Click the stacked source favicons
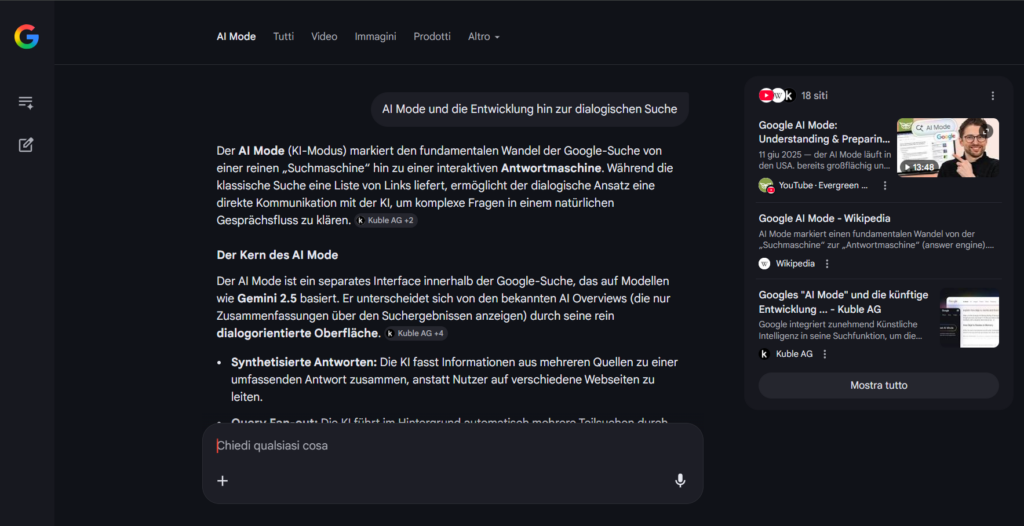 click(x=777, y=95)
